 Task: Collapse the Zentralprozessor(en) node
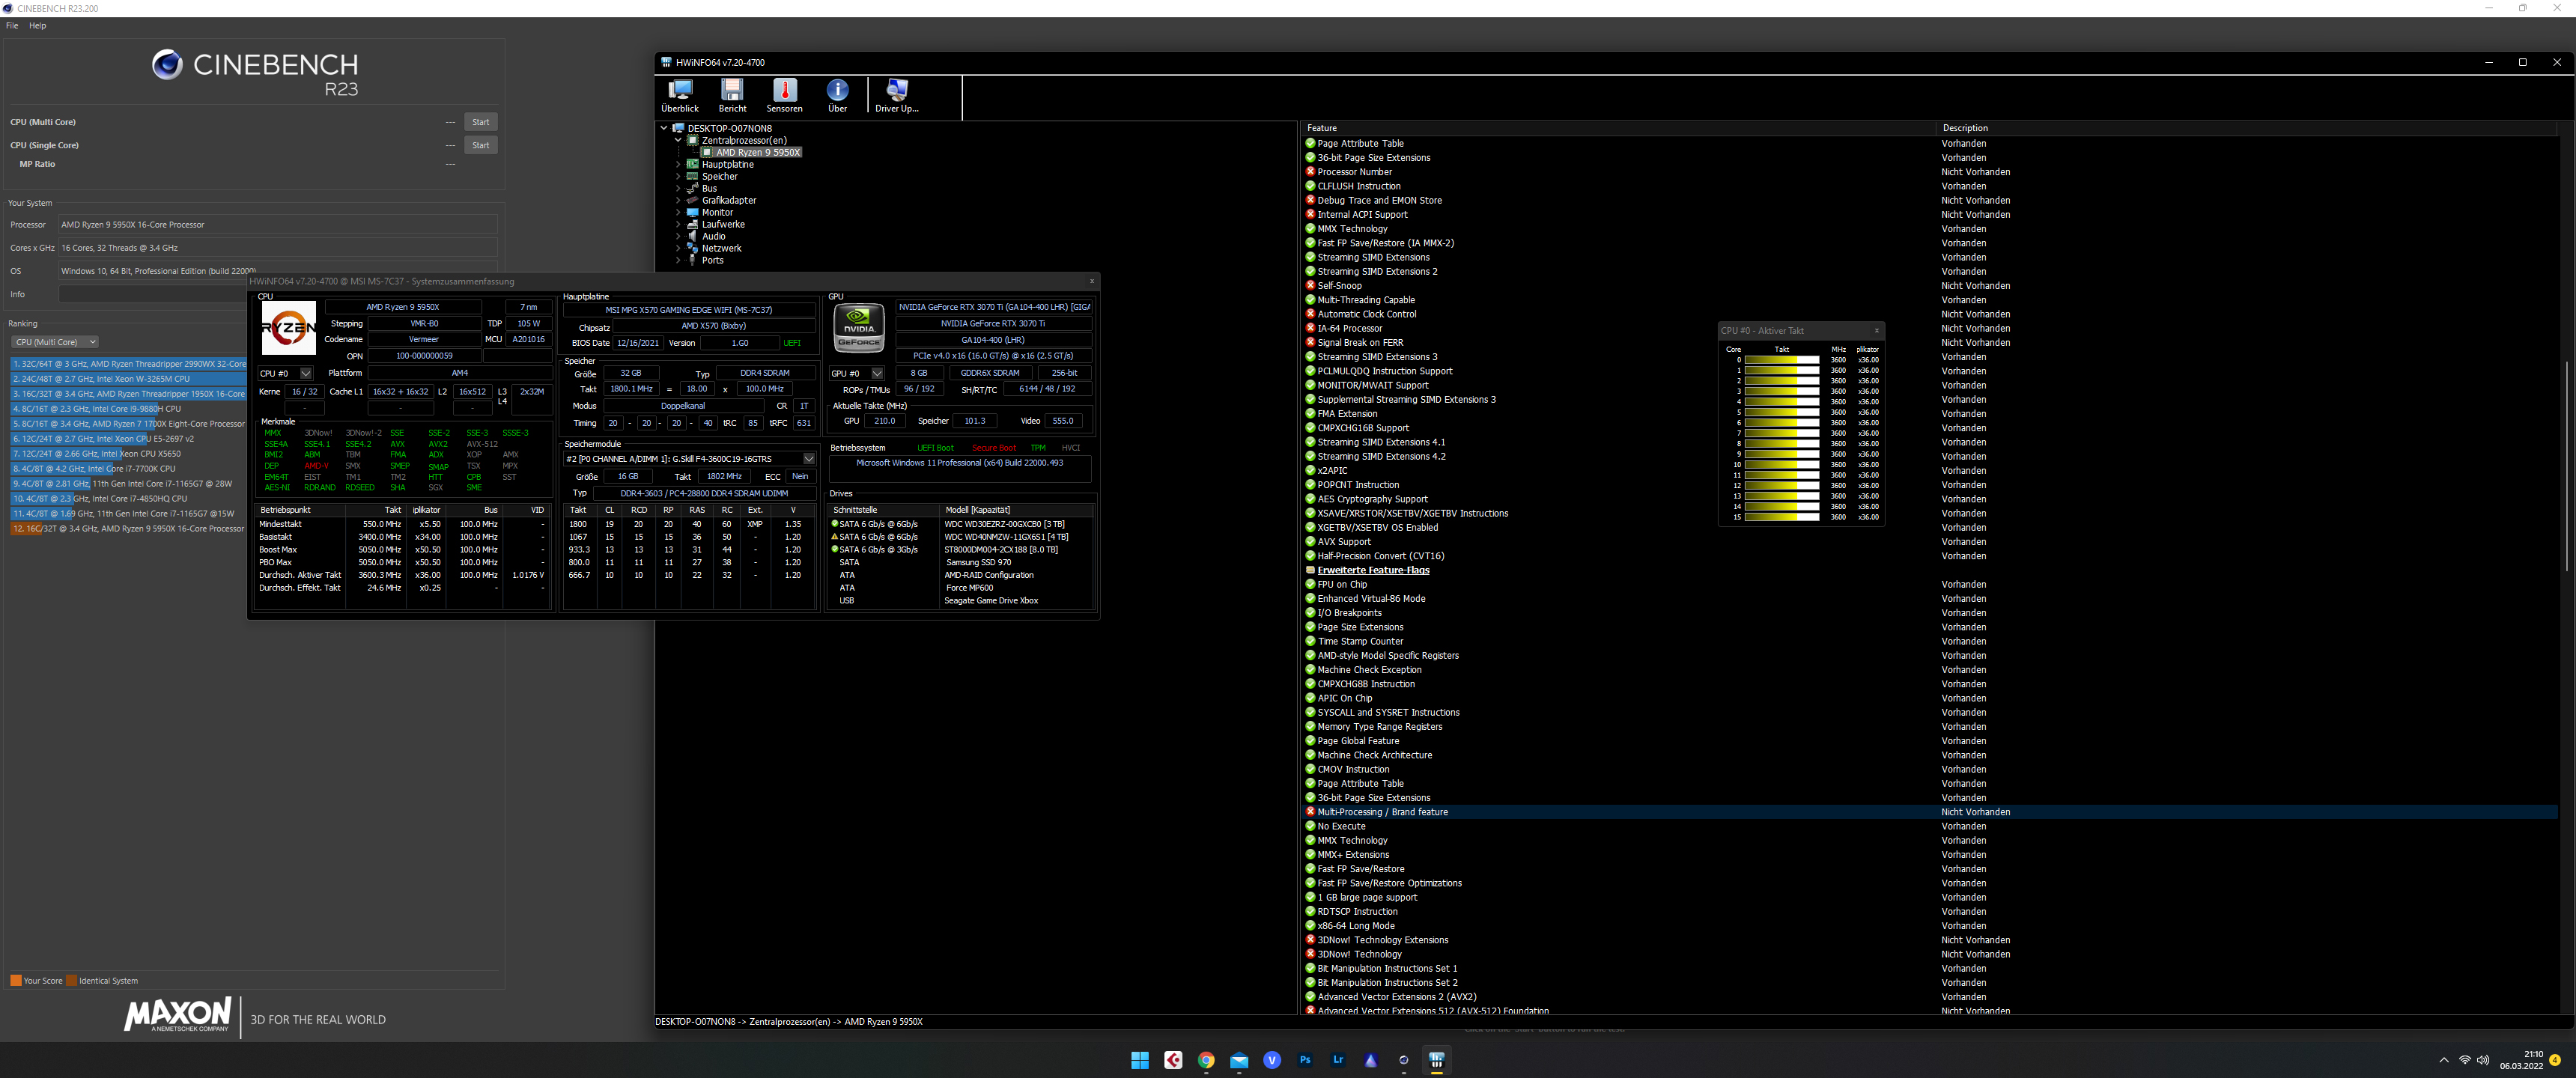[x=678, y=141]
